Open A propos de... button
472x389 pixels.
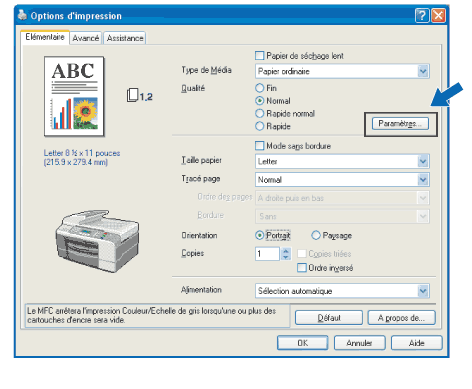pyautogui.click(x=401, y=318)
